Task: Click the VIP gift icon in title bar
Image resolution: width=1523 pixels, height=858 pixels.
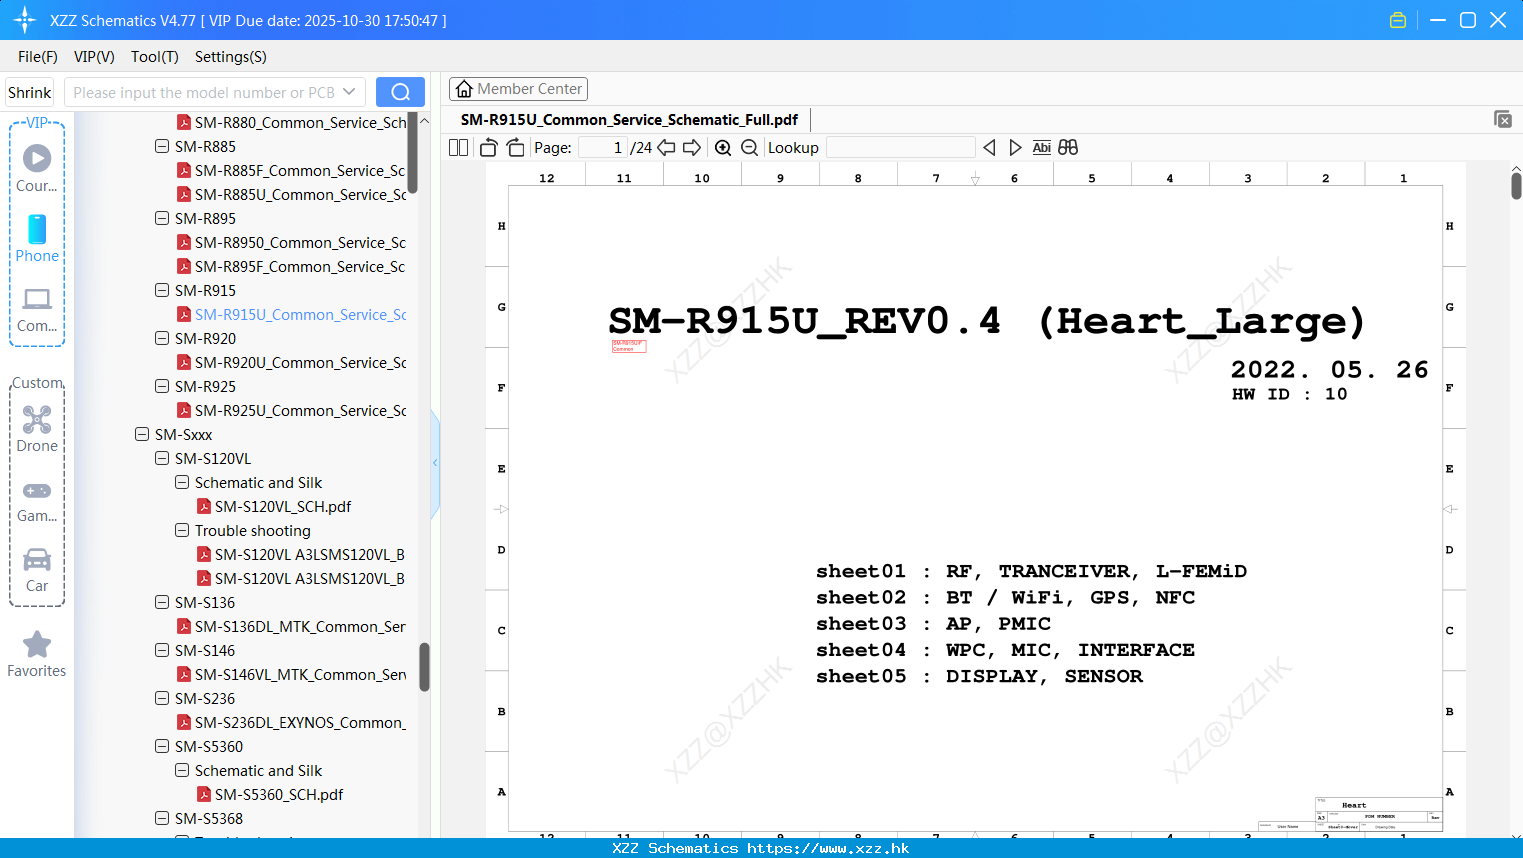Action: [x=1398, y=20]
